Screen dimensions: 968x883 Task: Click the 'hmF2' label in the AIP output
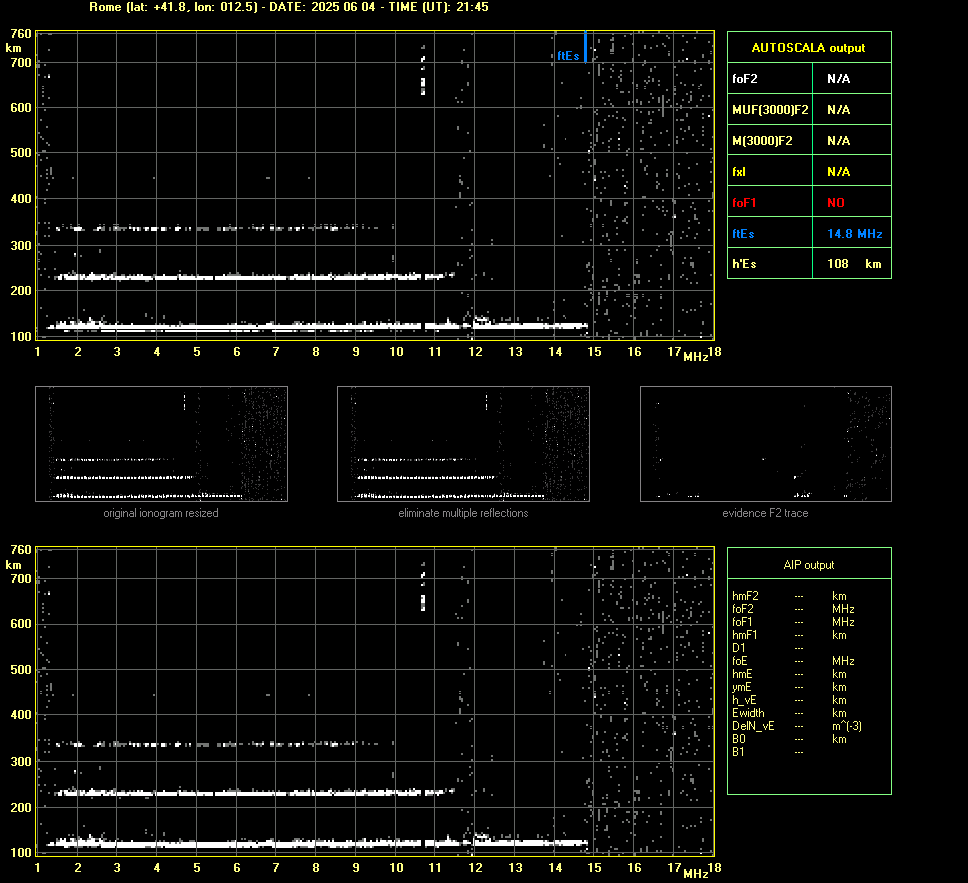(745, 596)
